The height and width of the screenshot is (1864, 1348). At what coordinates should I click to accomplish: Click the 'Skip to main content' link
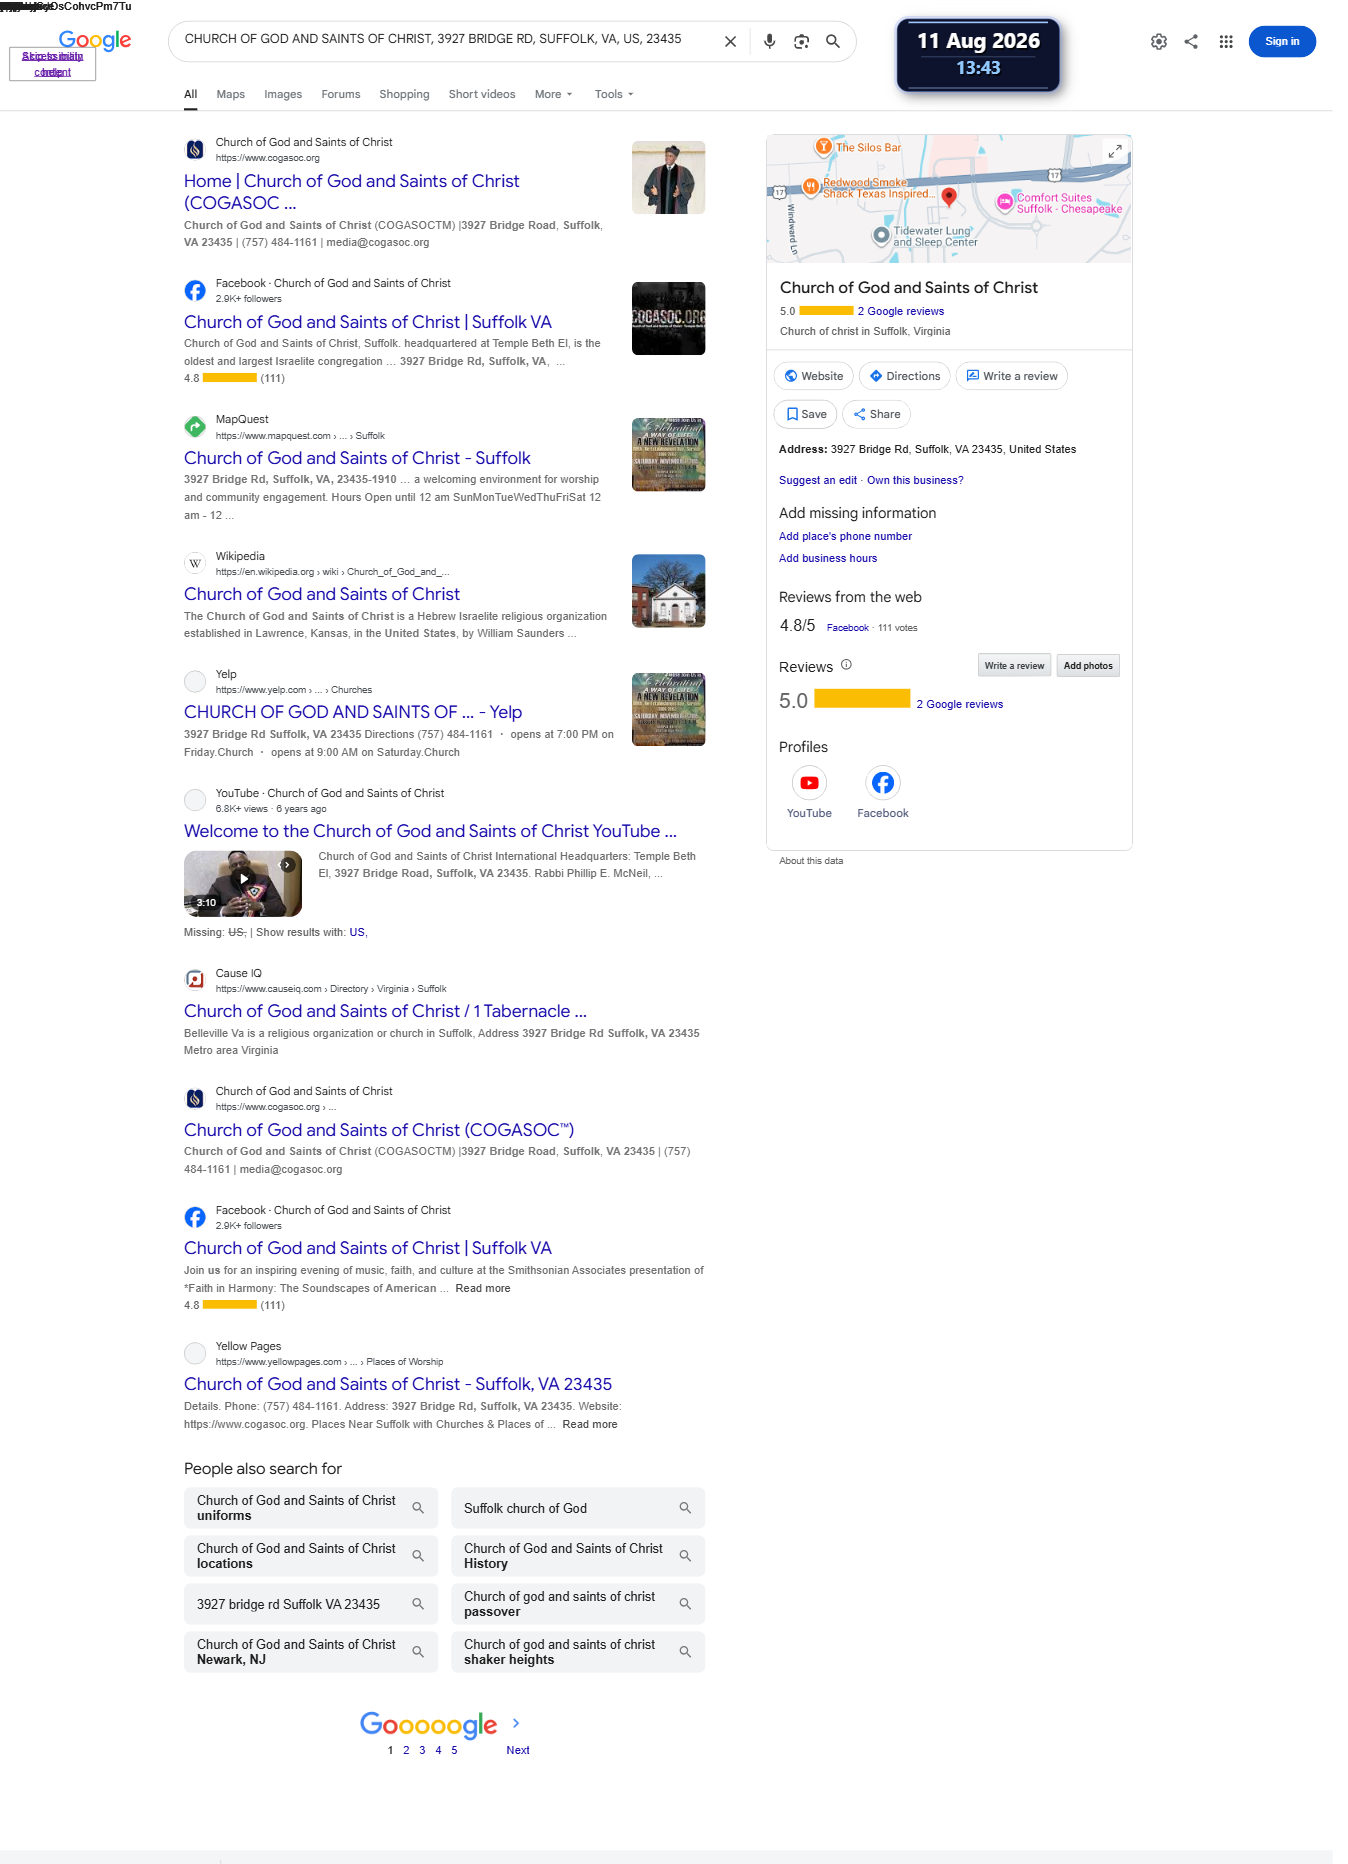[52, 64]
